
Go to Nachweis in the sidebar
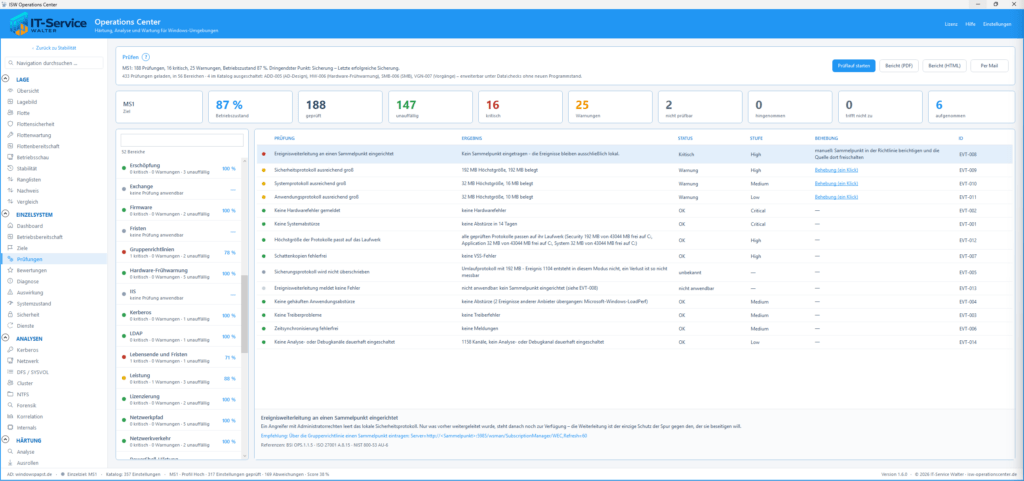(x=27, y=191)
